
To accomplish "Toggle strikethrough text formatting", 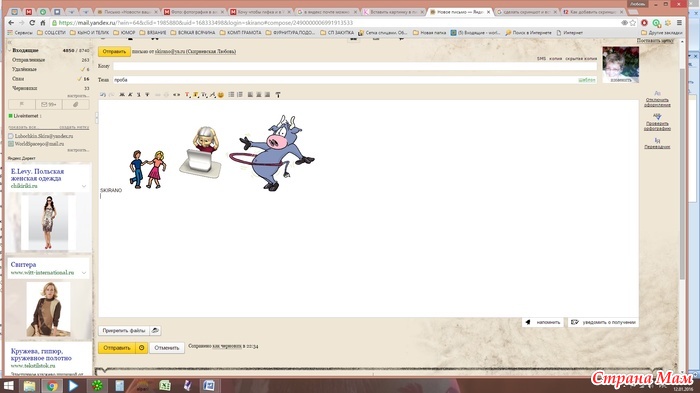I will click(x=147, y=95).
